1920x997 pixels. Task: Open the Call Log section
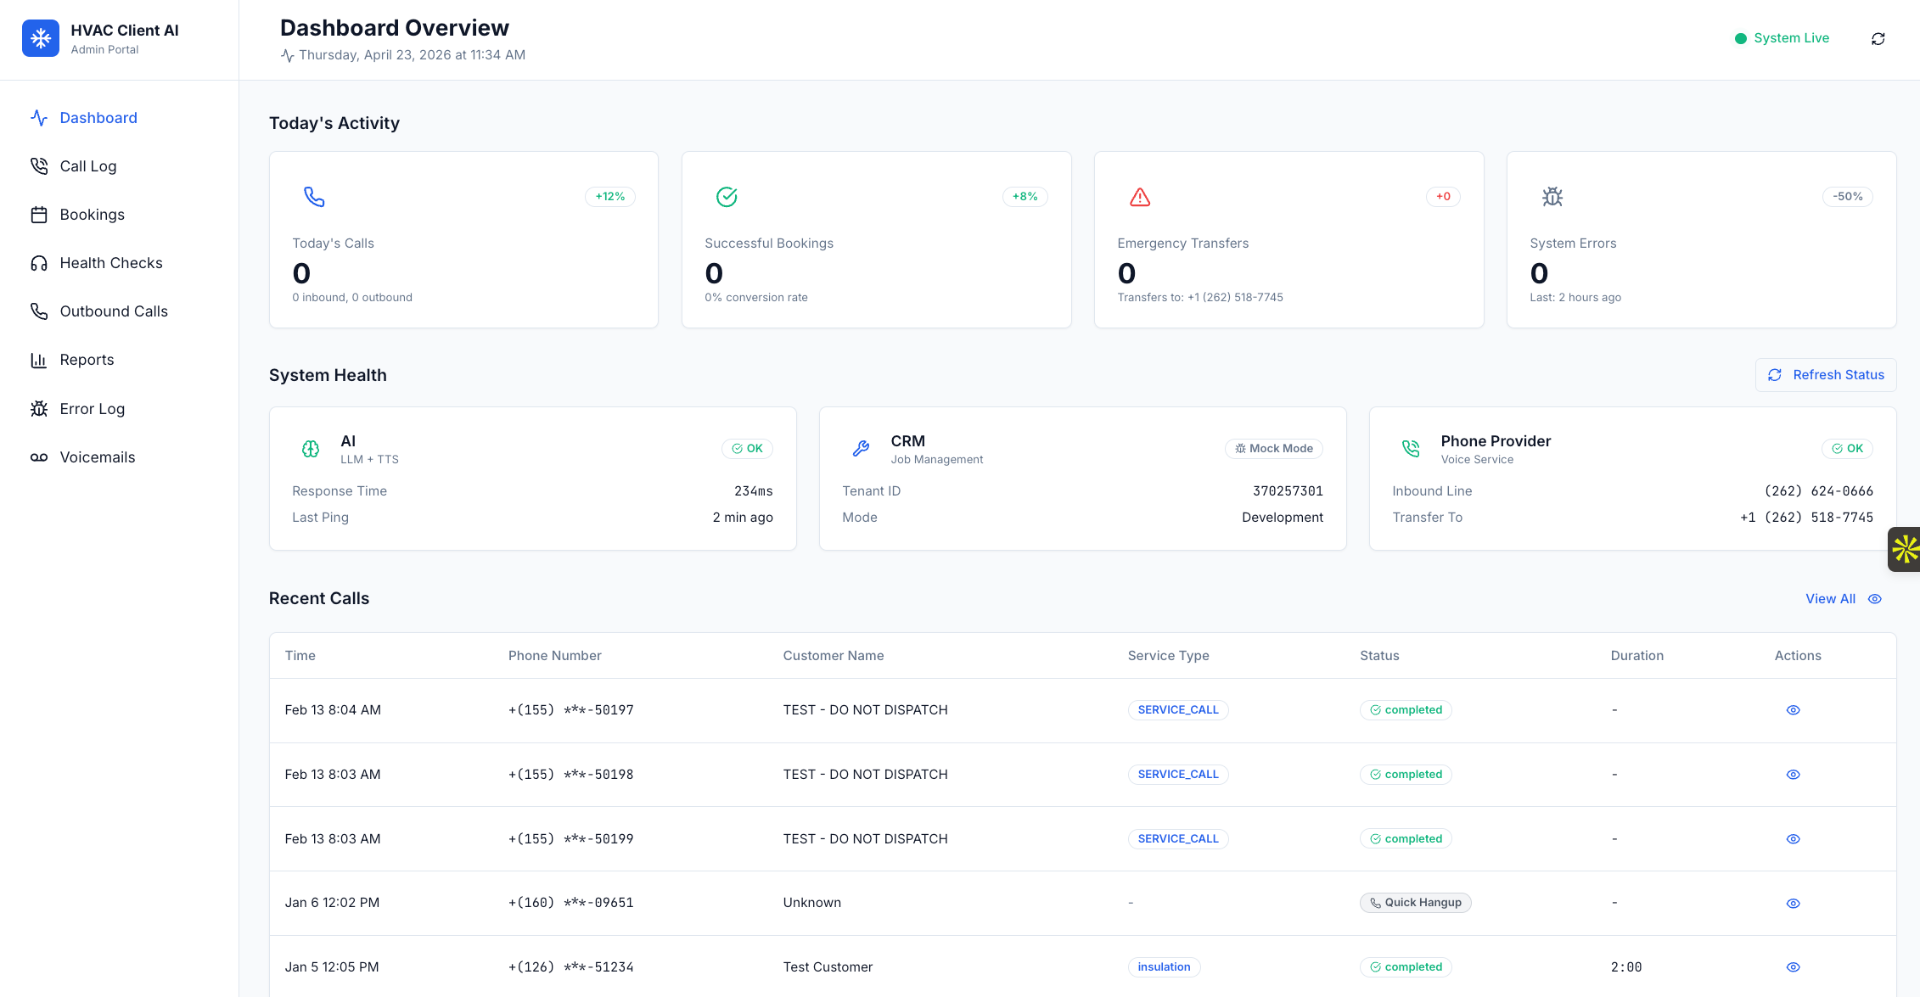[x=87, y=166]
